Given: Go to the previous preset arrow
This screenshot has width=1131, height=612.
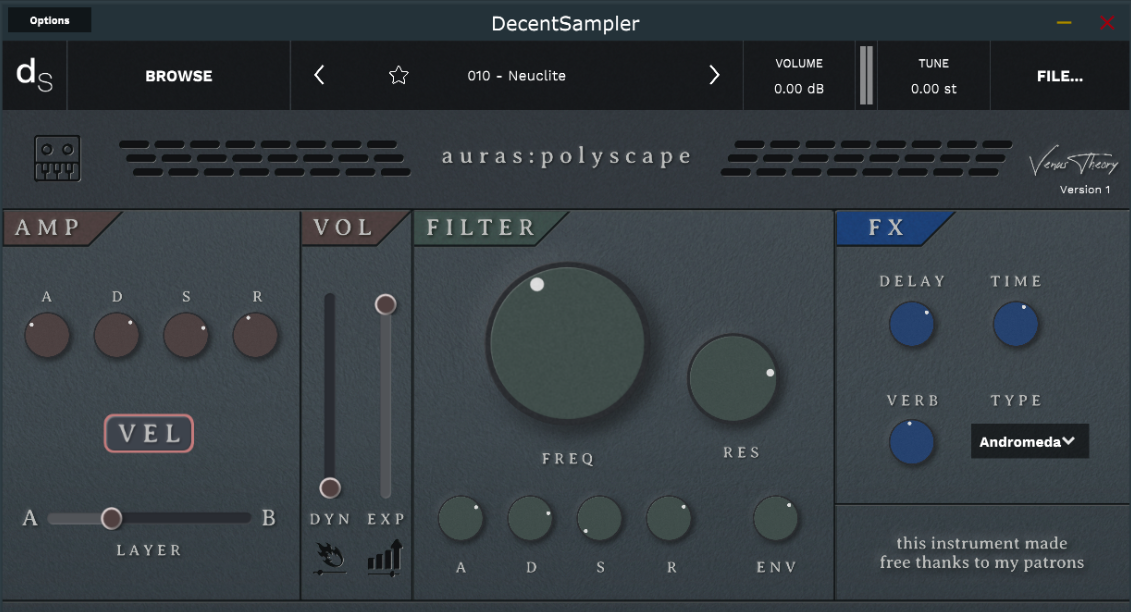Looking at the screenshot, I should click(x=319, y=75).
